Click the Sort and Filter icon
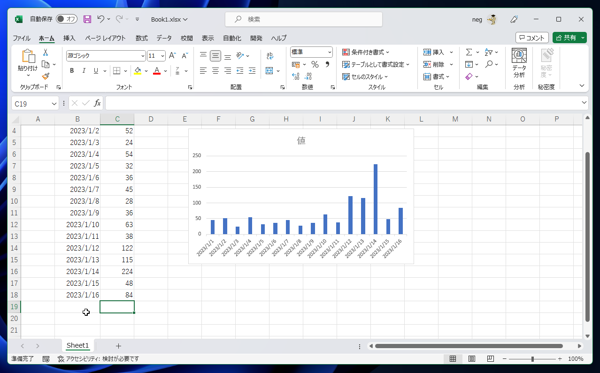Screen dimensions: 600x373 click(489, 52)
